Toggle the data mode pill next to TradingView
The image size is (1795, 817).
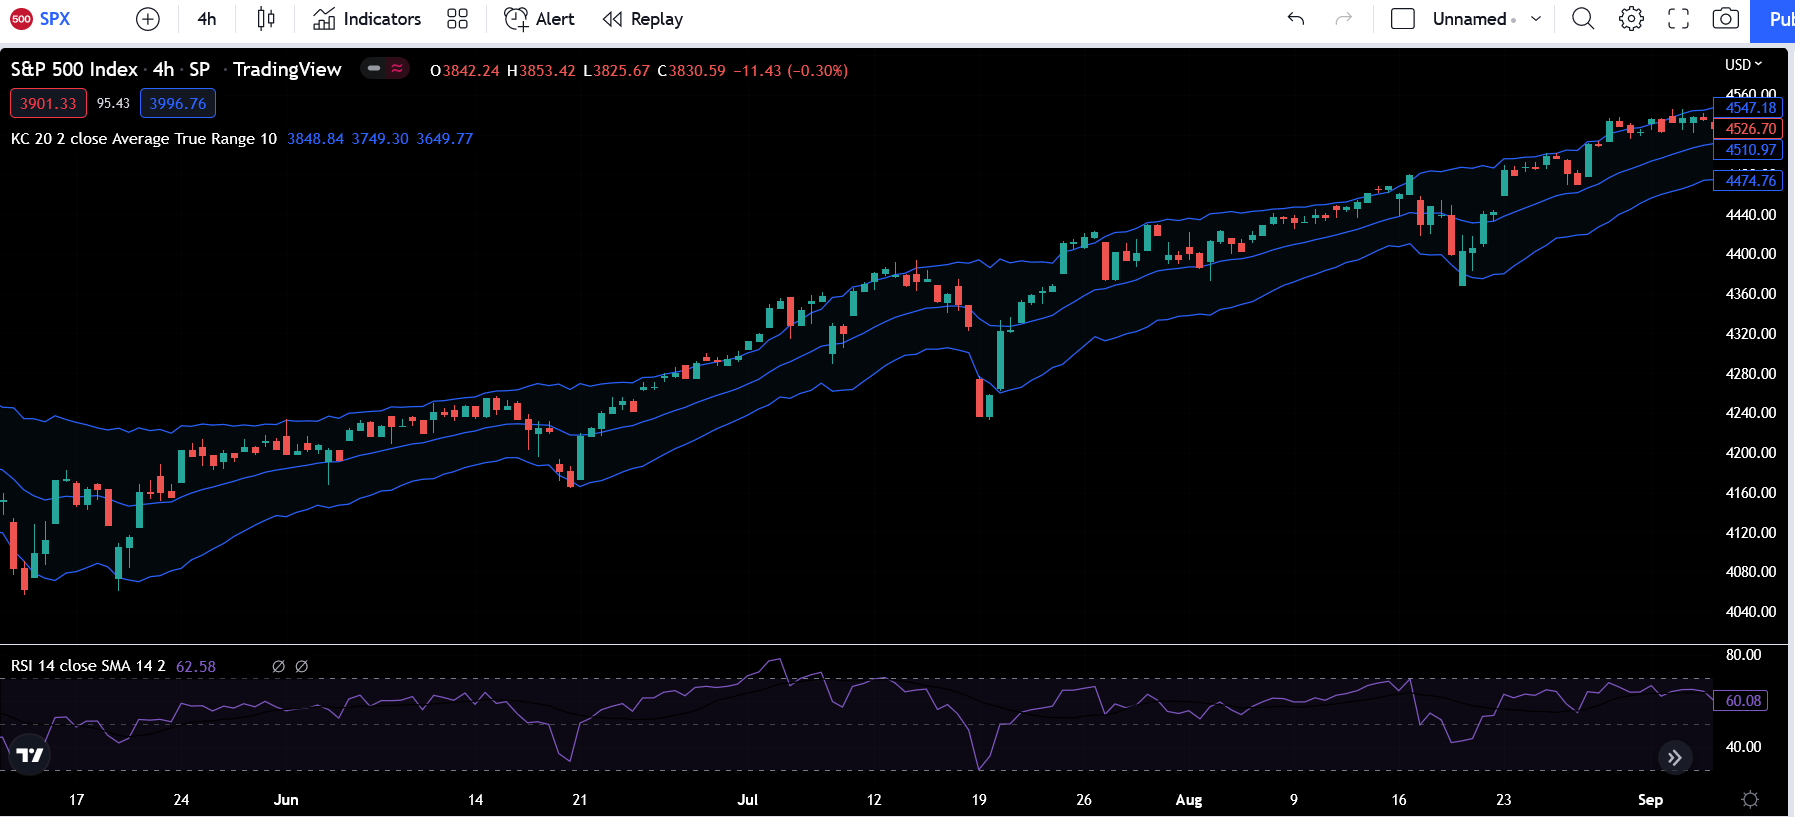[x=385, y=69]
